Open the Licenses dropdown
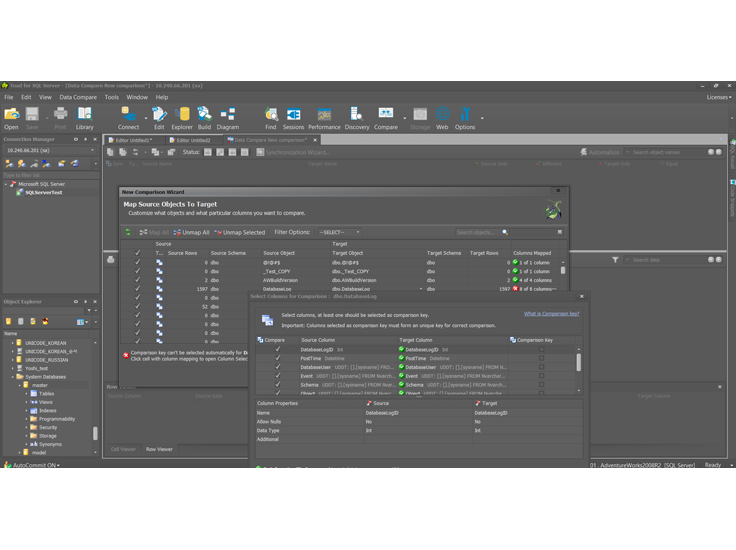The height and width of the screenshot is (550, 736). click(719, 97)
